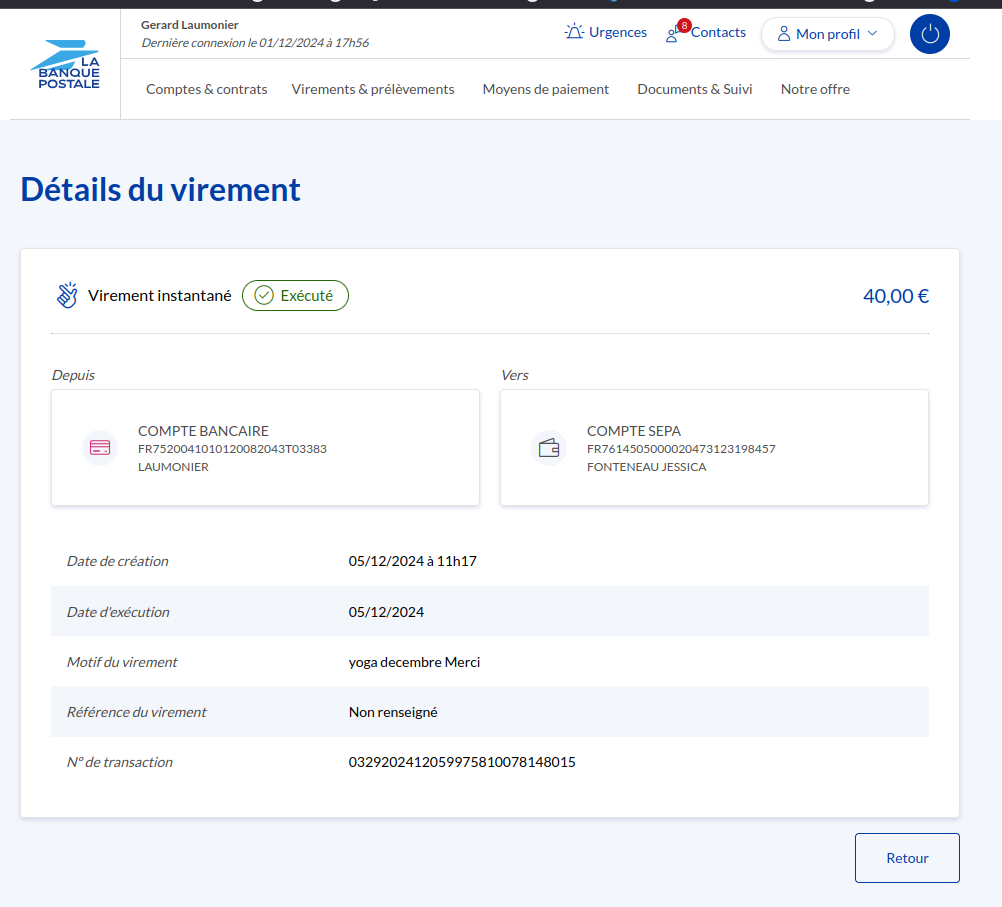The height and width of the screenshot is (907, 1002).
Task: Click the instant transfer snapping fingers icon
Action: click(x=67, y=296)
